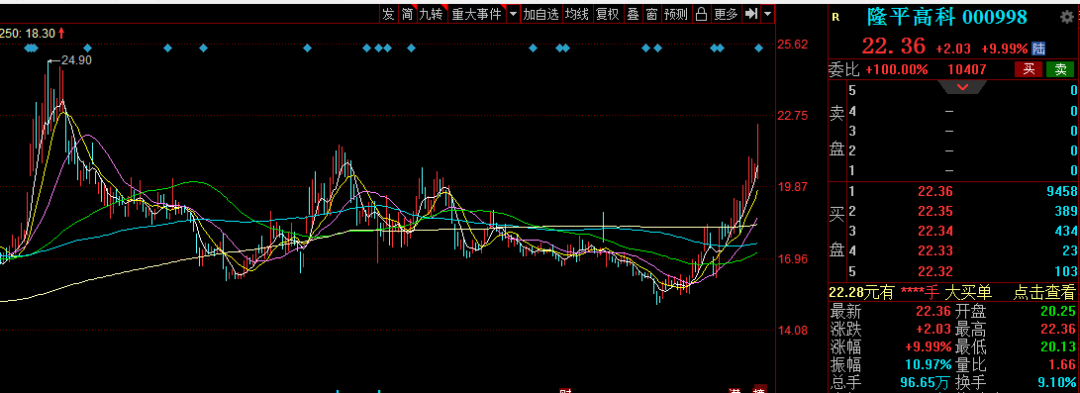Toggle the 简 simplified view button

(x=408, y=14)
